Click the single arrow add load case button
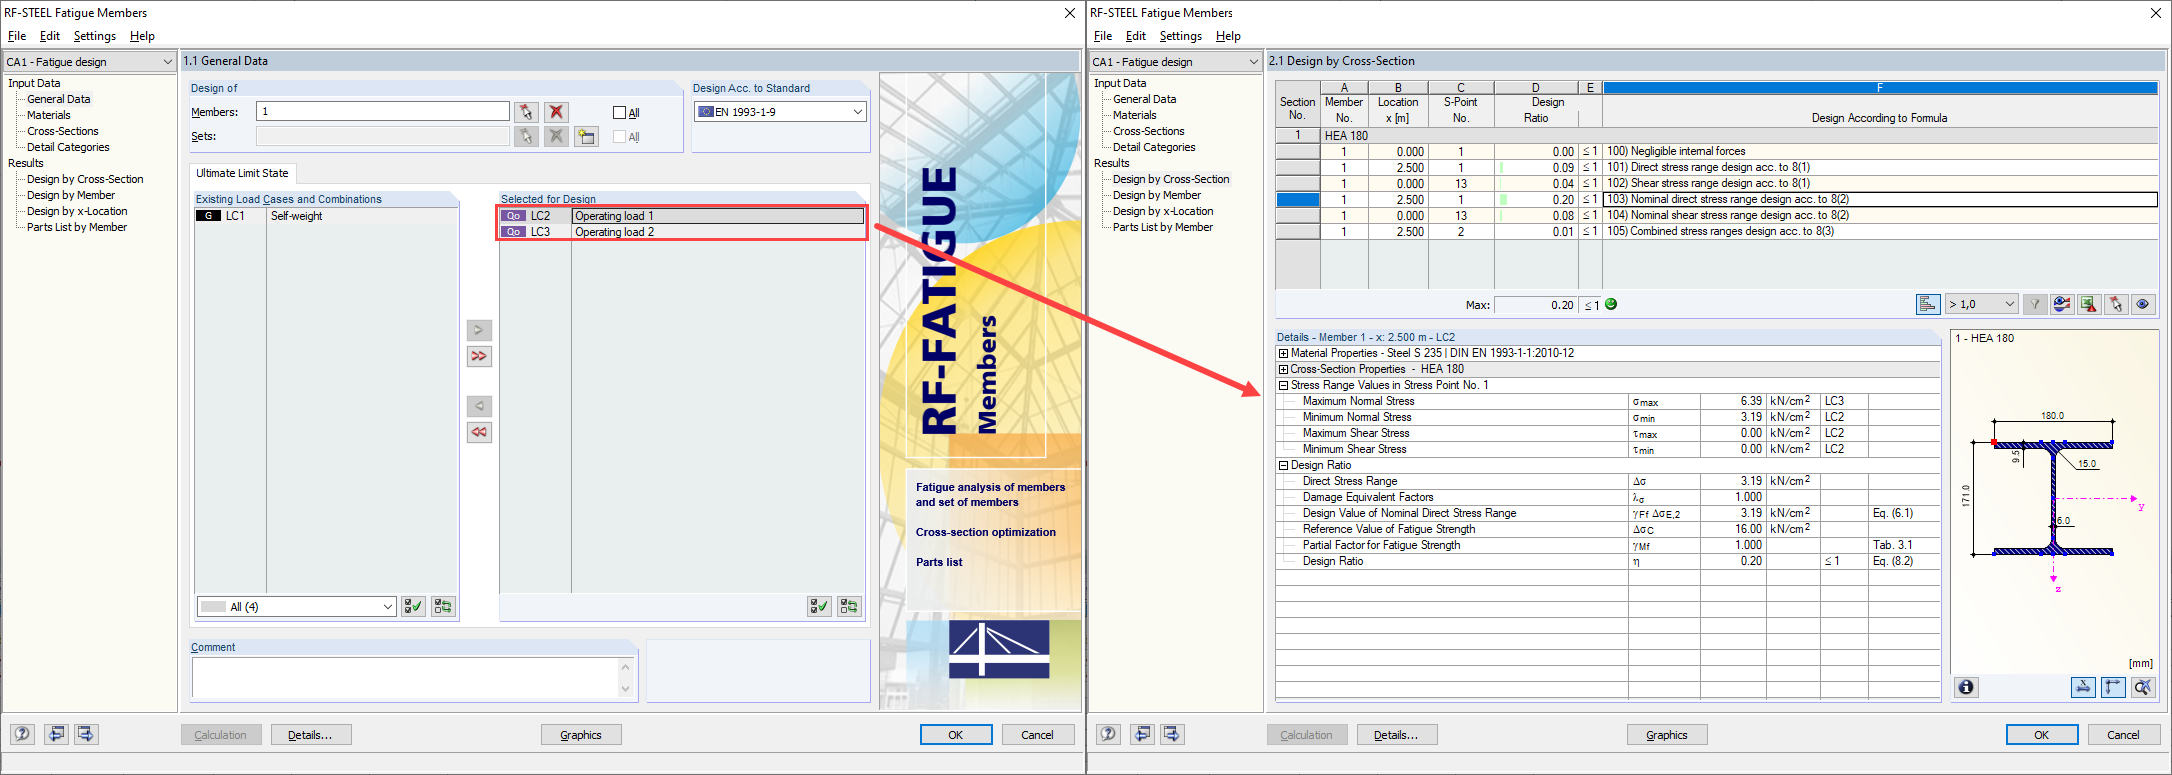The height and width of the screenshot is (775, 2172). tap(479, 330)
